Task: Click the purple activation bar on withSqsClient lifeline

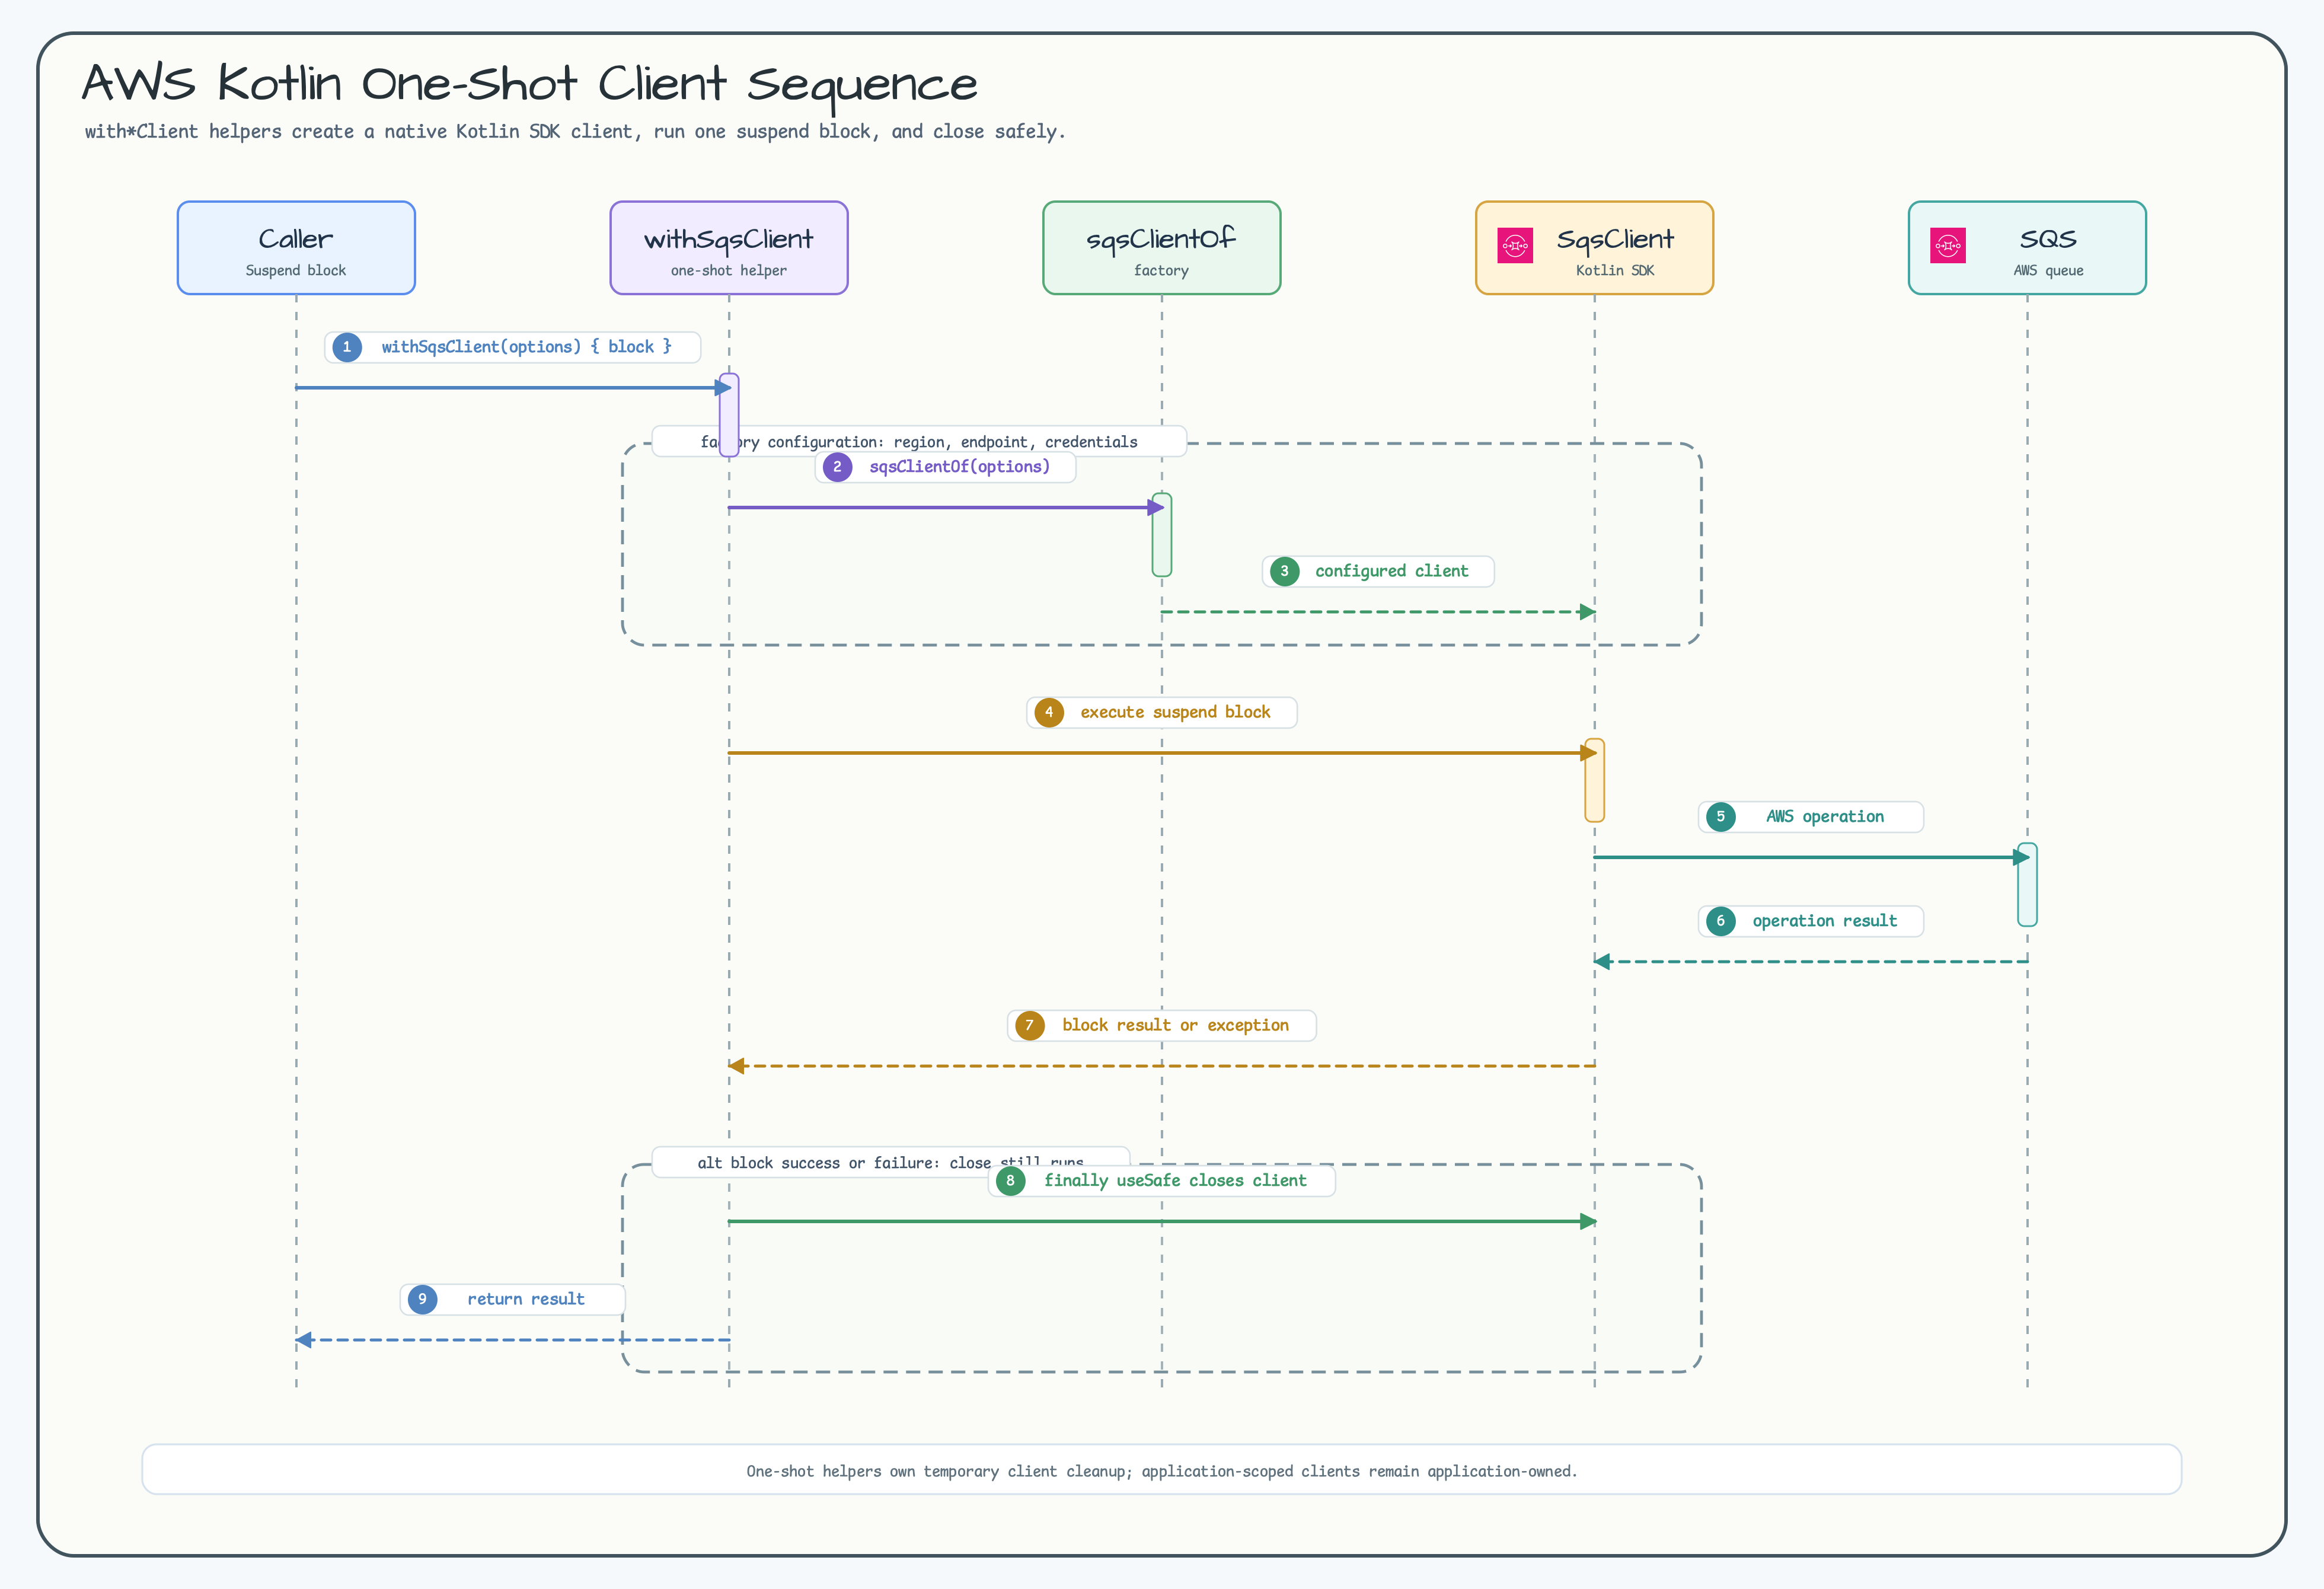Action: pyautogui.click(x=729, y=415)
